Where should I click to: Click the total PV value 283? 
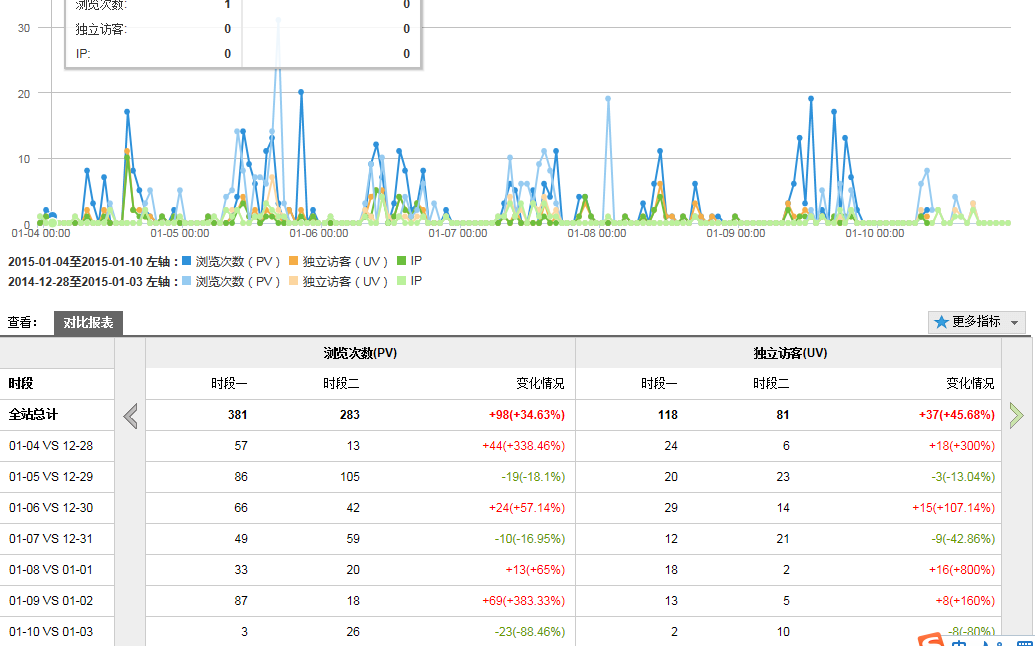click(350, 415)
